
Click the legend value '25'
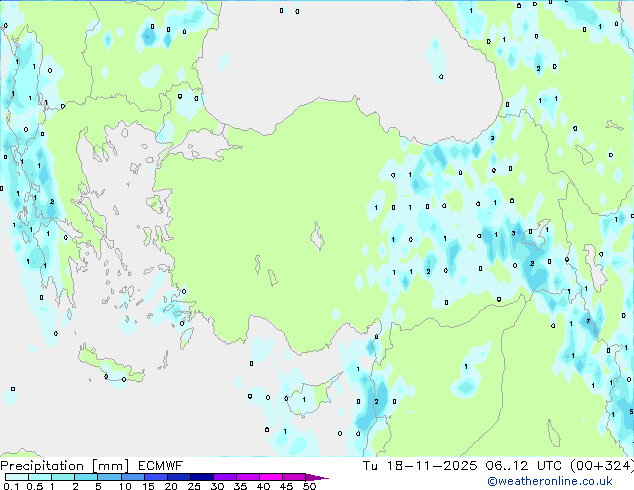click(x=194, y=486)
